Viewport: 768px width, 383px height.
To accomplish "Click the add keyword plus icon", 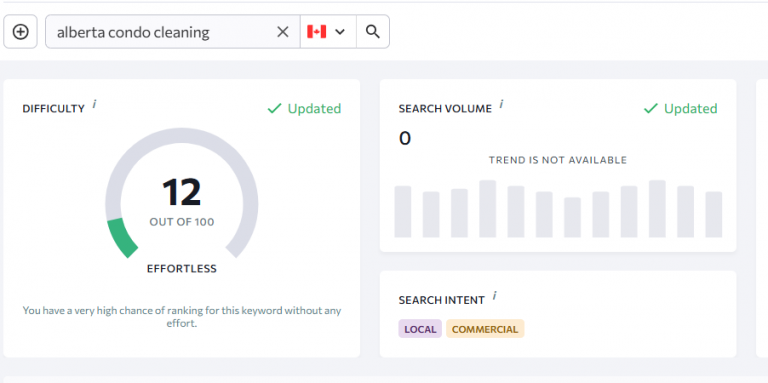I will coord(21,32).
